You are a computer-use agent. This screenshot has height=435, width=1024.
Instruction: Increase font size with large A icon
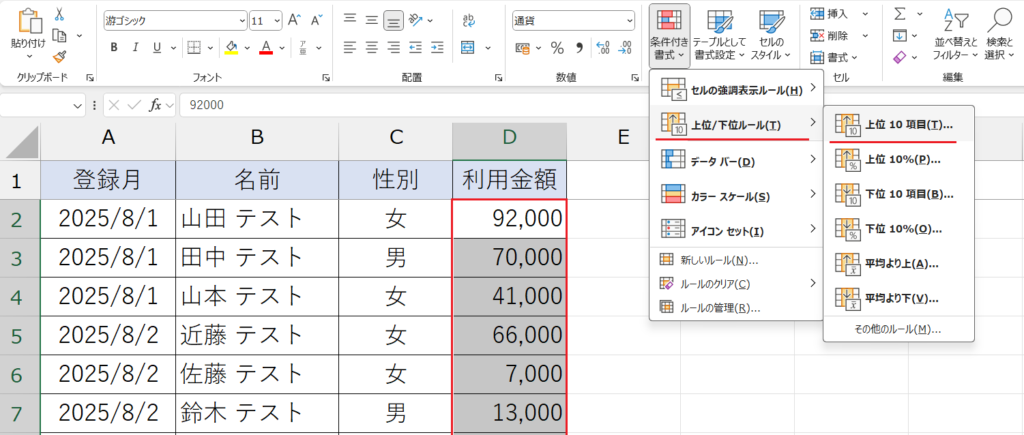pos(294,20)
